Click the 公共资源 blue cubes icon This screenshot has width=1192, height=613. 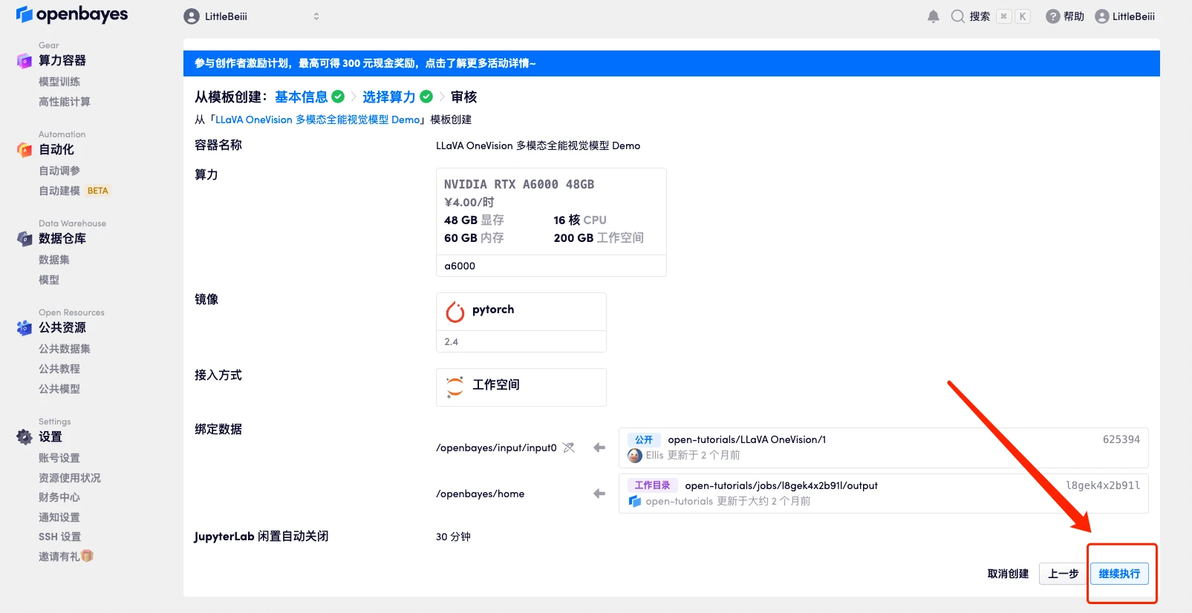tap(24, 328)
